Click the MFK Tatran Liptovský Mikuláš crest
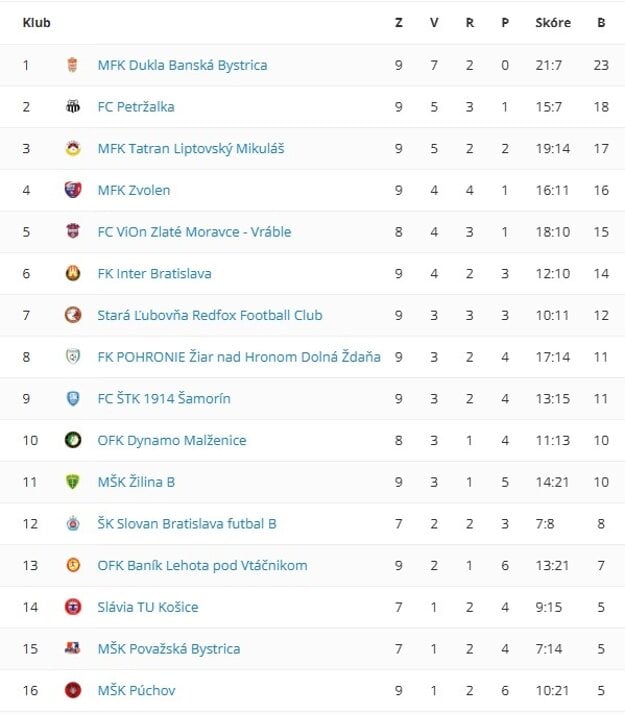The image size is (625, 714). click(x=72, y=149)
